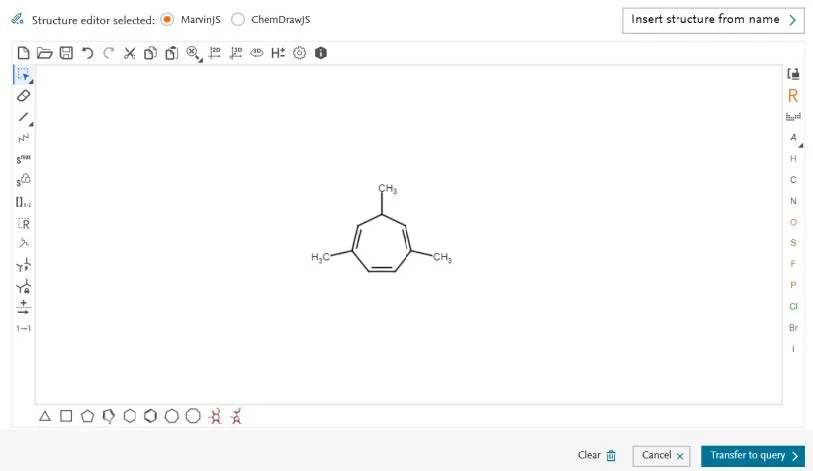Open the single bond tool menu
The image size is (813, 471).
[x=24, y=117]
